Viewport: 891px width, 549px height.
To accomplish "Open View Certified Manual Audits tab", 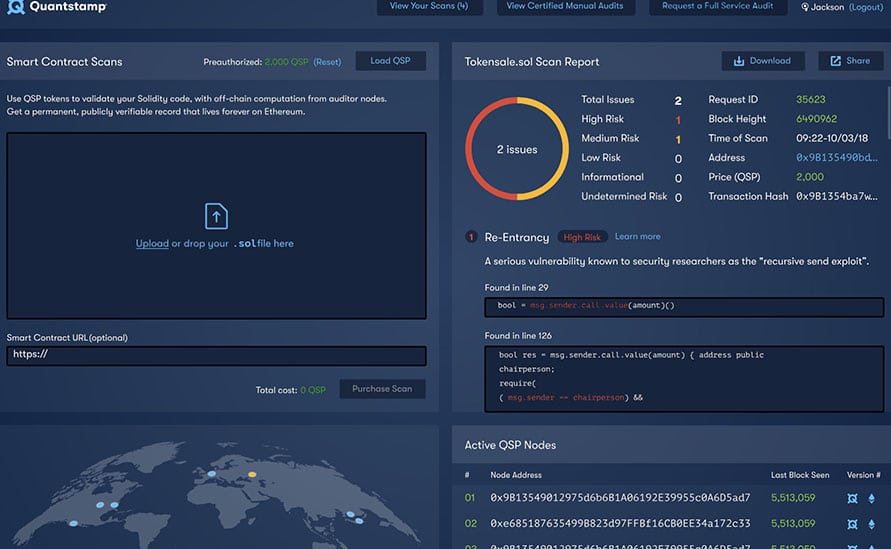I will 565,6.
